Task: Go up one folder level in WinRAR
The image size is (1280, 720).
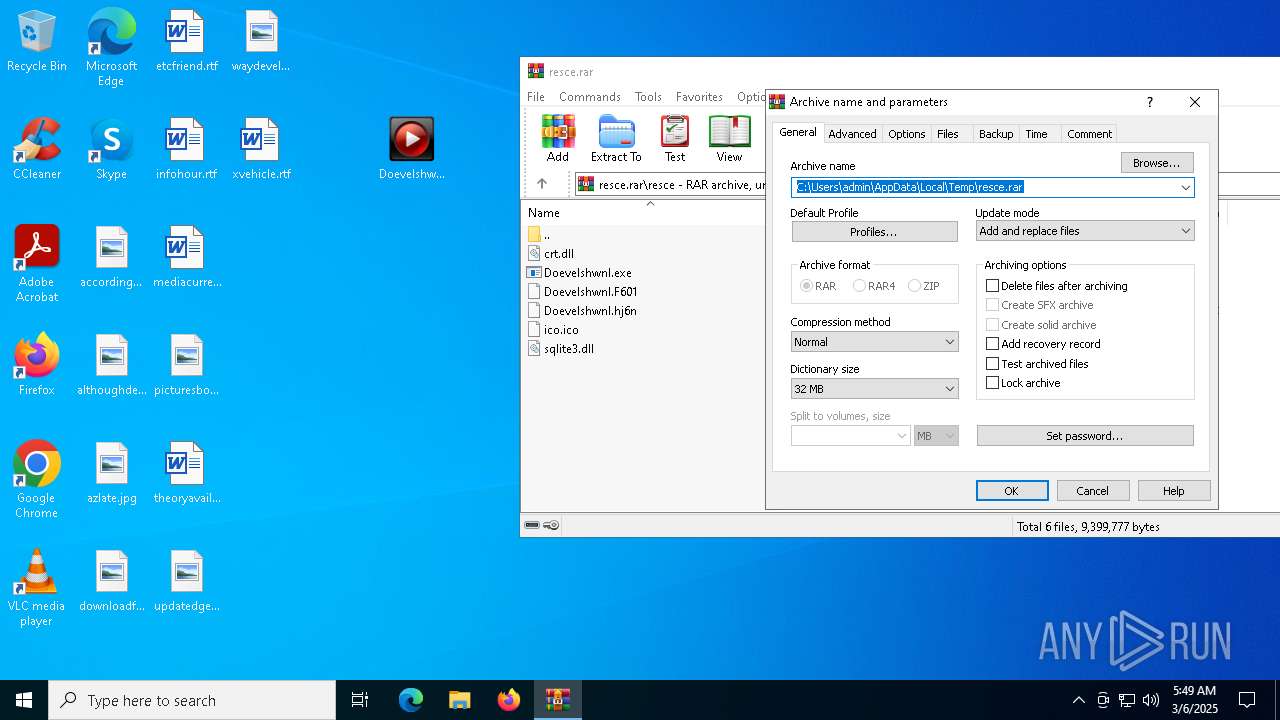Action: point(542,184)
